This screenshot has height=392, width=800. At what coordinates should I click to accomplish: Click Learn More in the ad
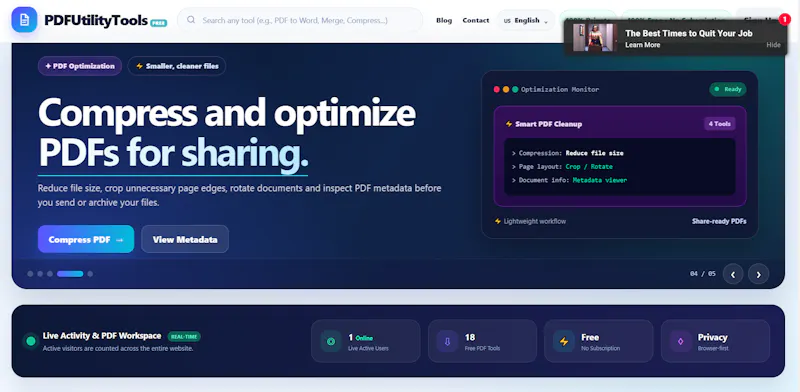[x=642, y=45]
